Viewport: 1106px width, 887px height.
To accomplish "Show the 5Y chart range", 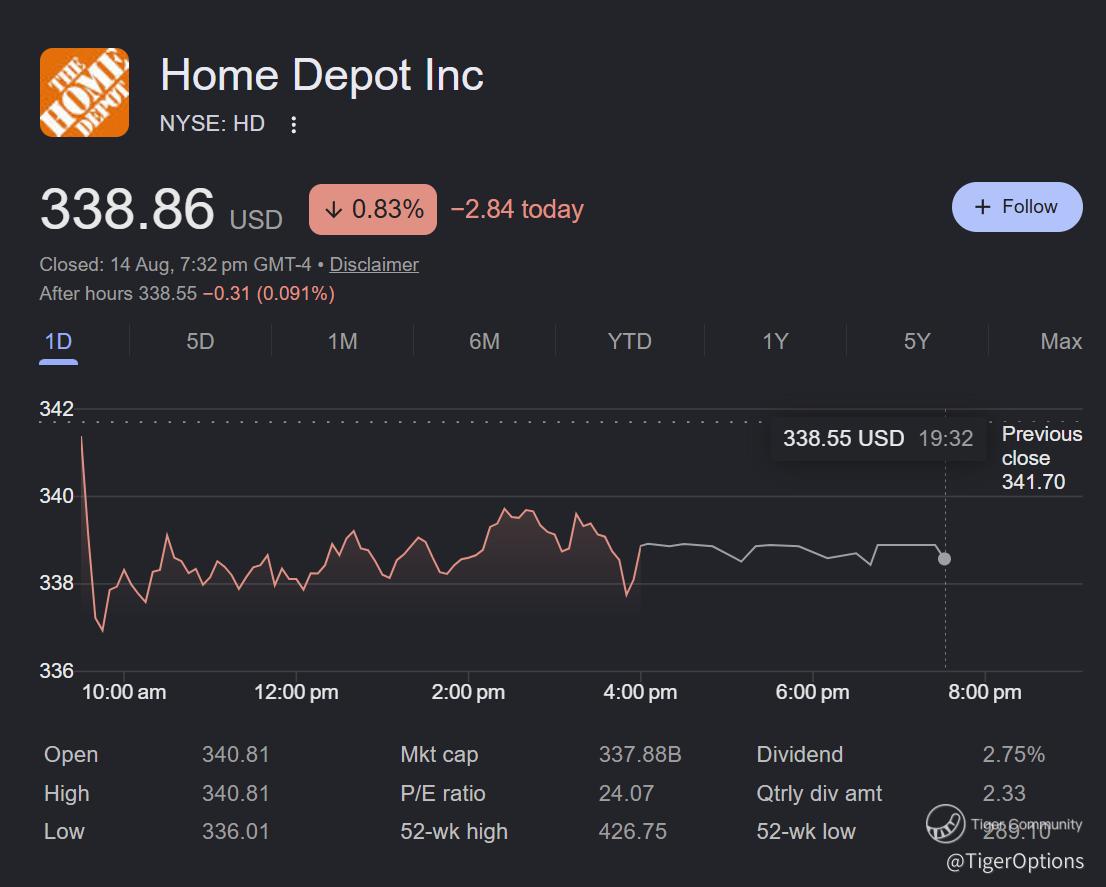I will 916,342.
